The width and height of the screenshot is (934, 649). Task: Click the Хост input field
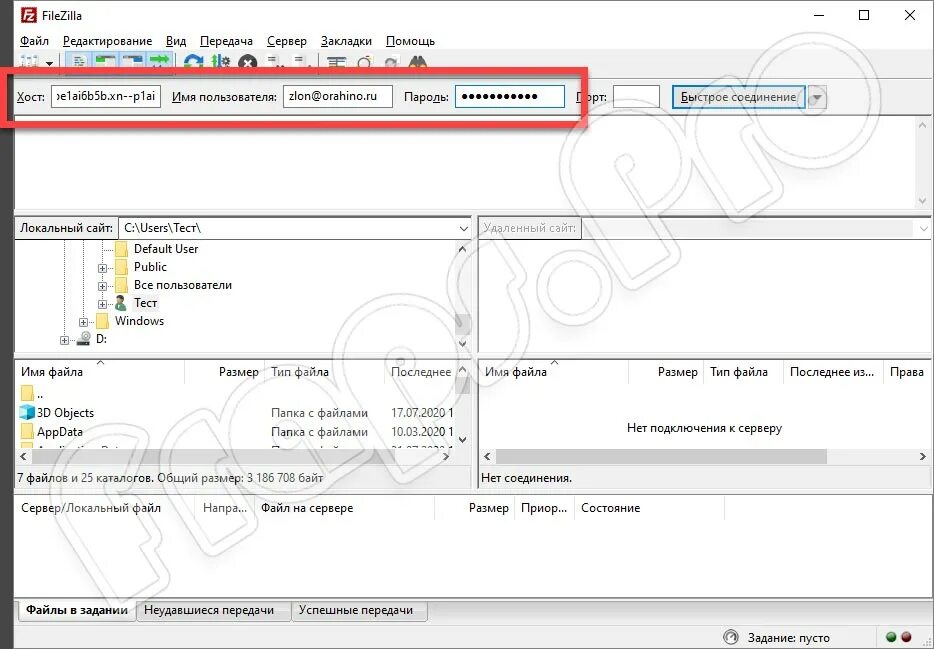tap(106, 96)
